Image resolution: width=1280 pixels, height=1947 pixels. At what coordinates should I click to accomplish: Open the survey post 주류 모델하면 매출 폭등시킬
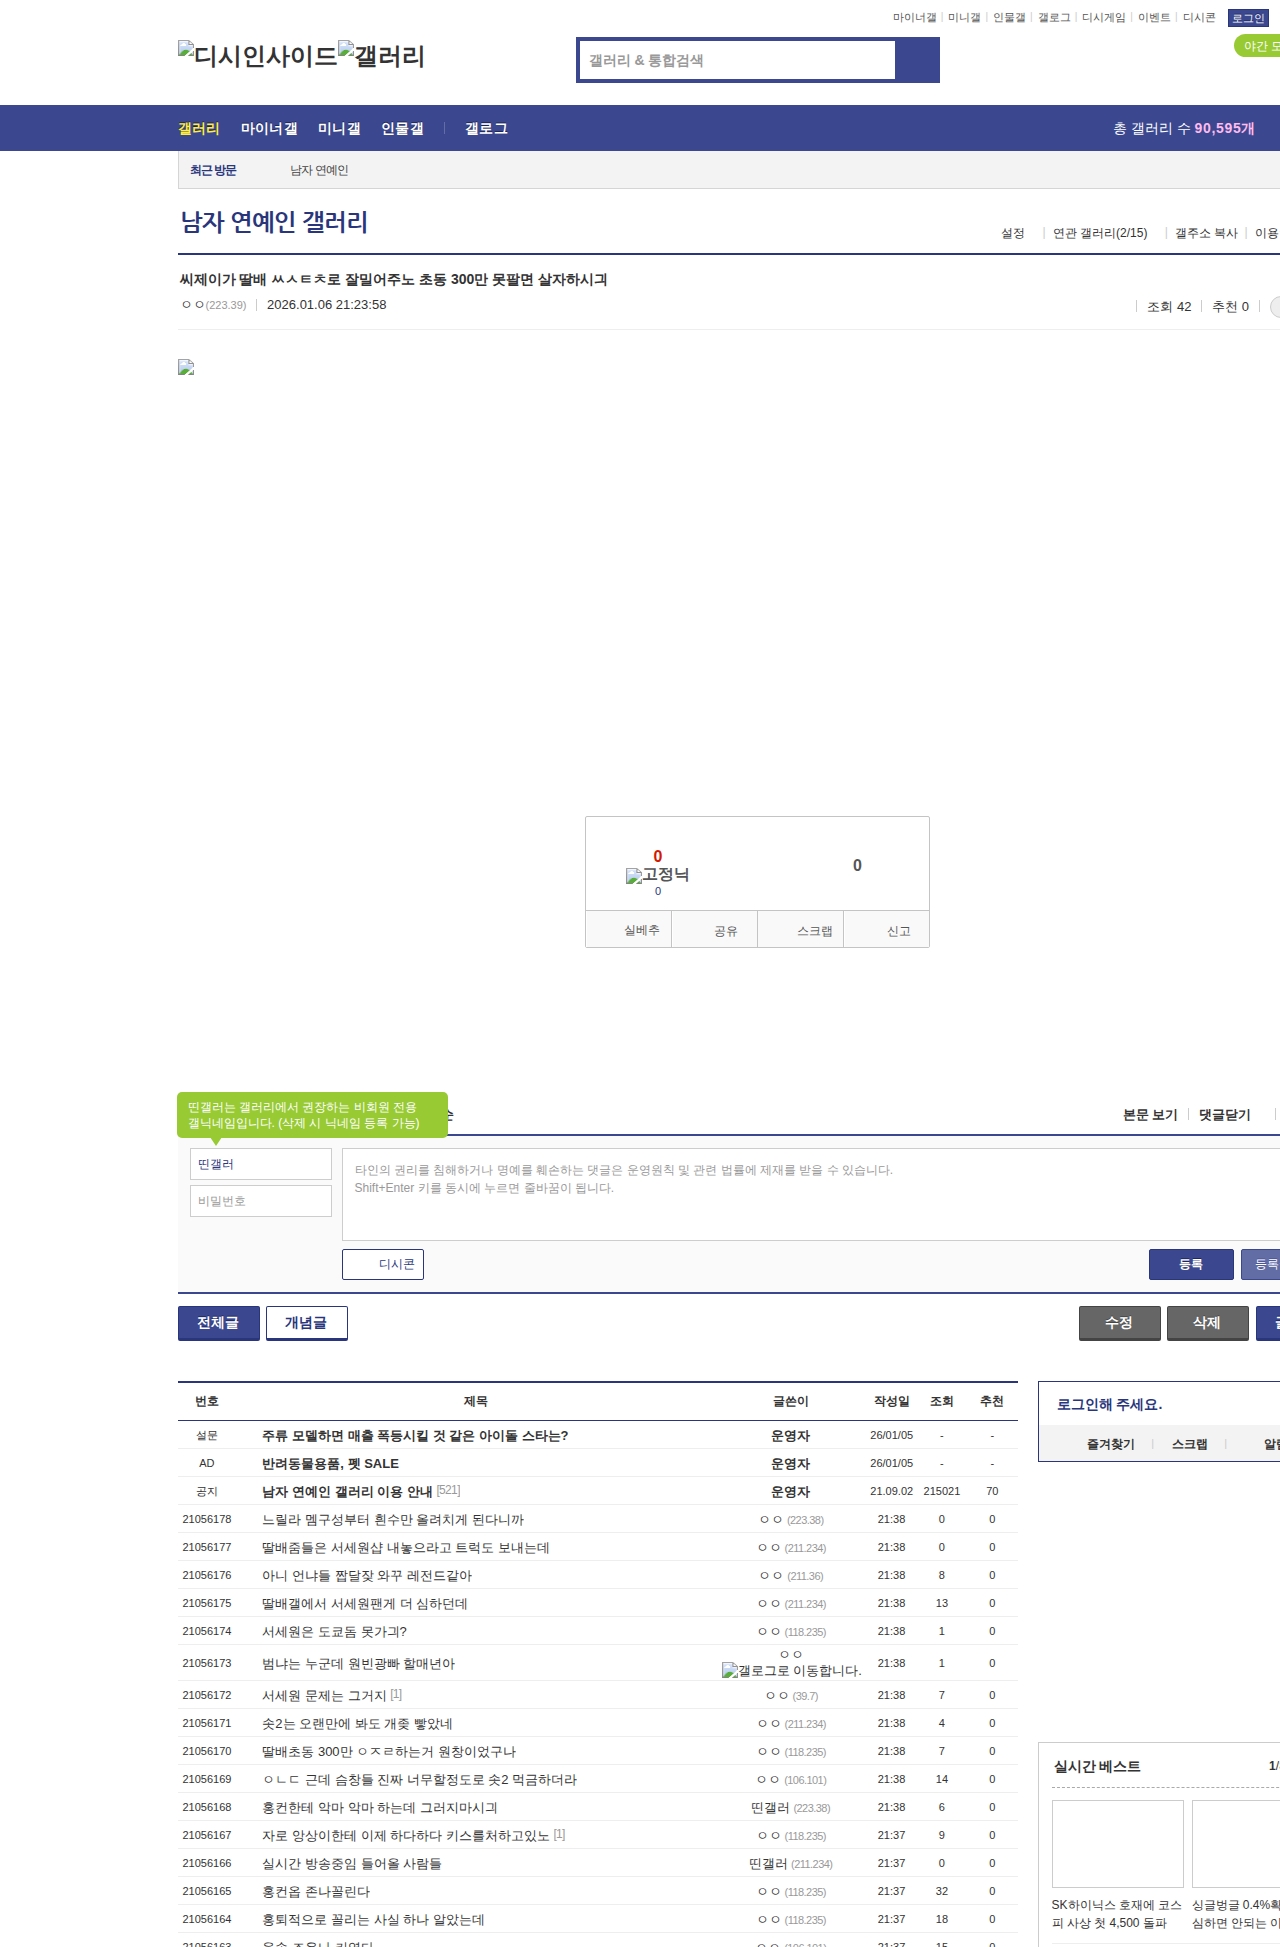(415, 1436)
